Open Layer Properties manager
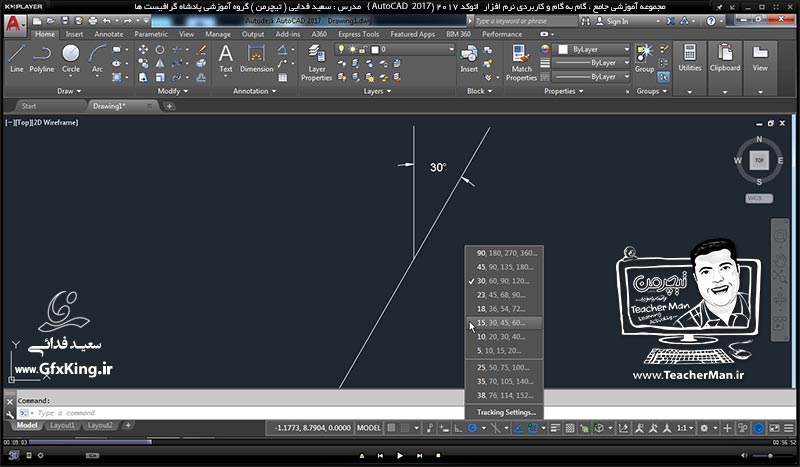 click(x=316, y=63)
